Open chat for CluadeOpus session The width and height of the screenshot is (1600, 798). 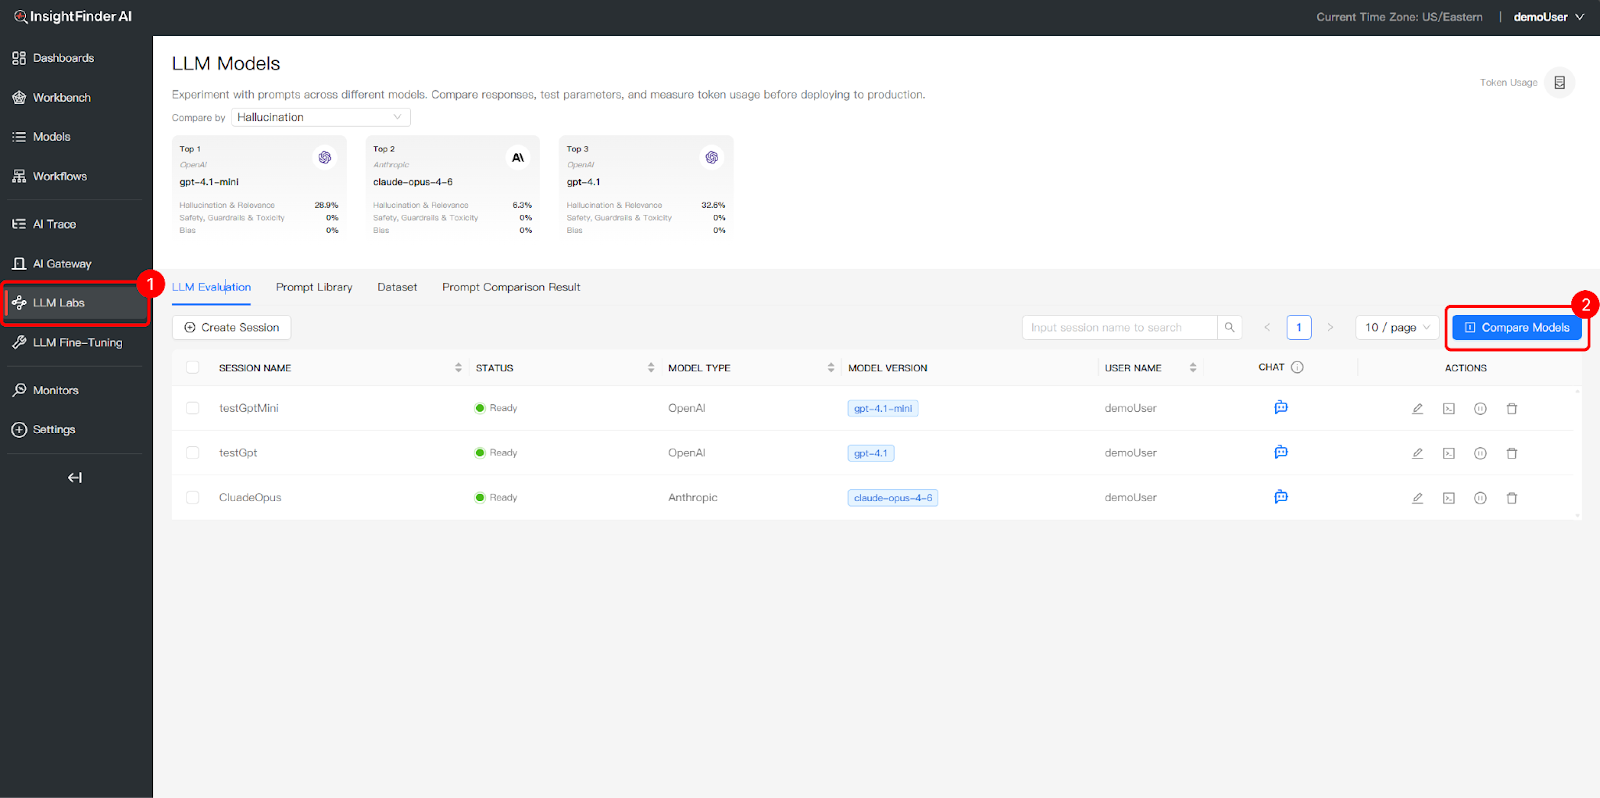pyautogui.click(x=1280, y=497)
